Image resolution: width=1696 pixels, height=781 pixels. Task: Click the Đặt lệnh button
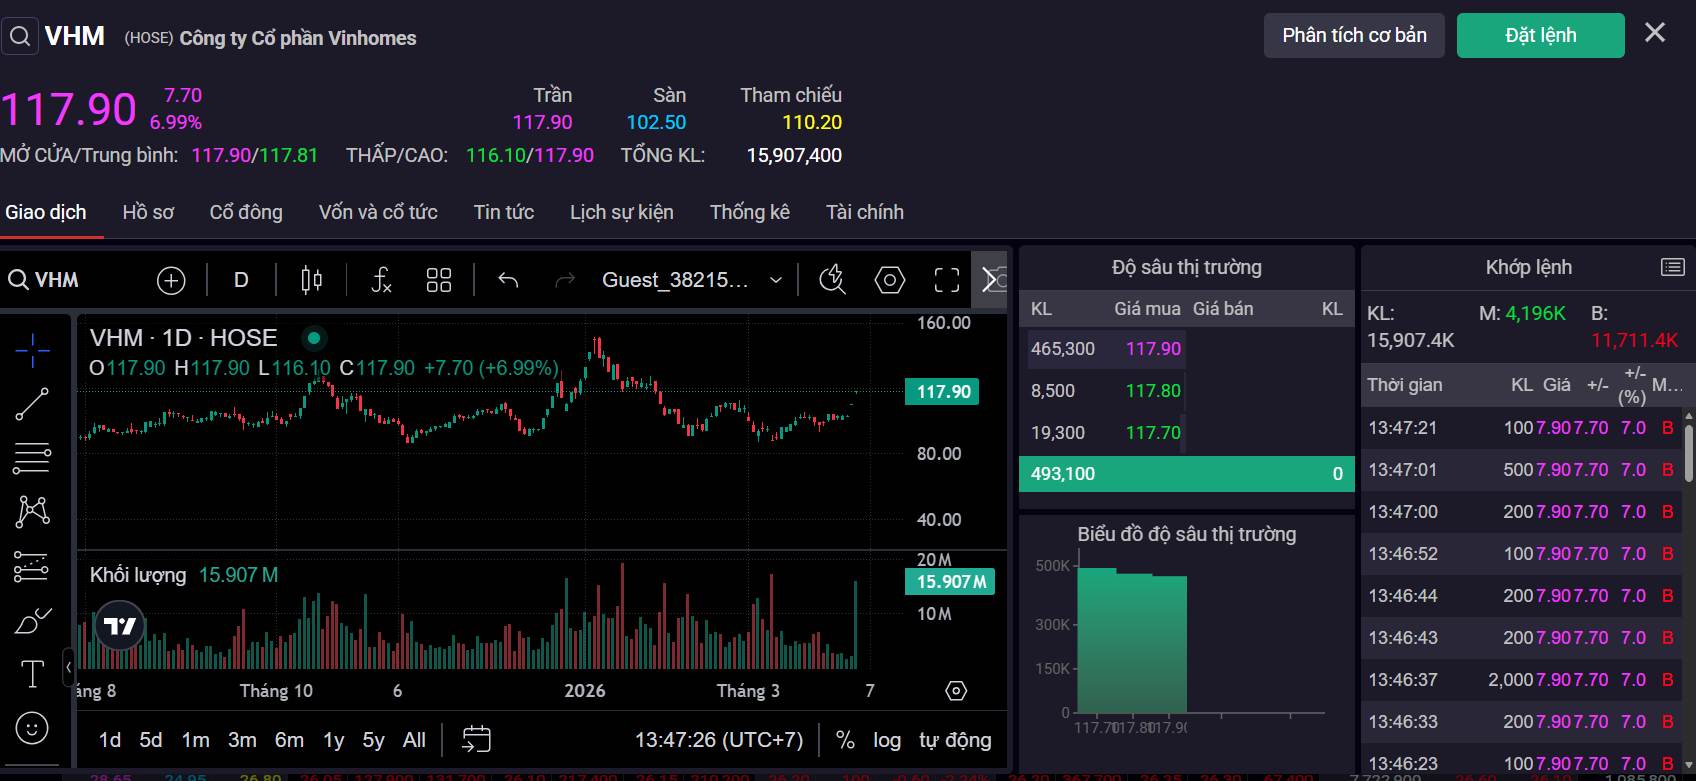click(x=1540, y=35)
